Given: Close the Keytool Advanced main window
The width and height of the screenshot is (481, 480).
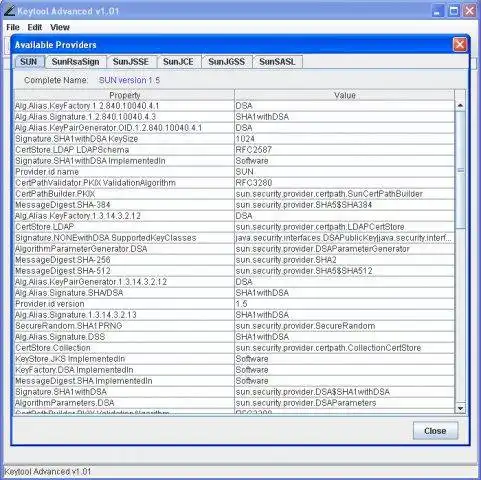Looking at the screenshot, I should point(470,11).
